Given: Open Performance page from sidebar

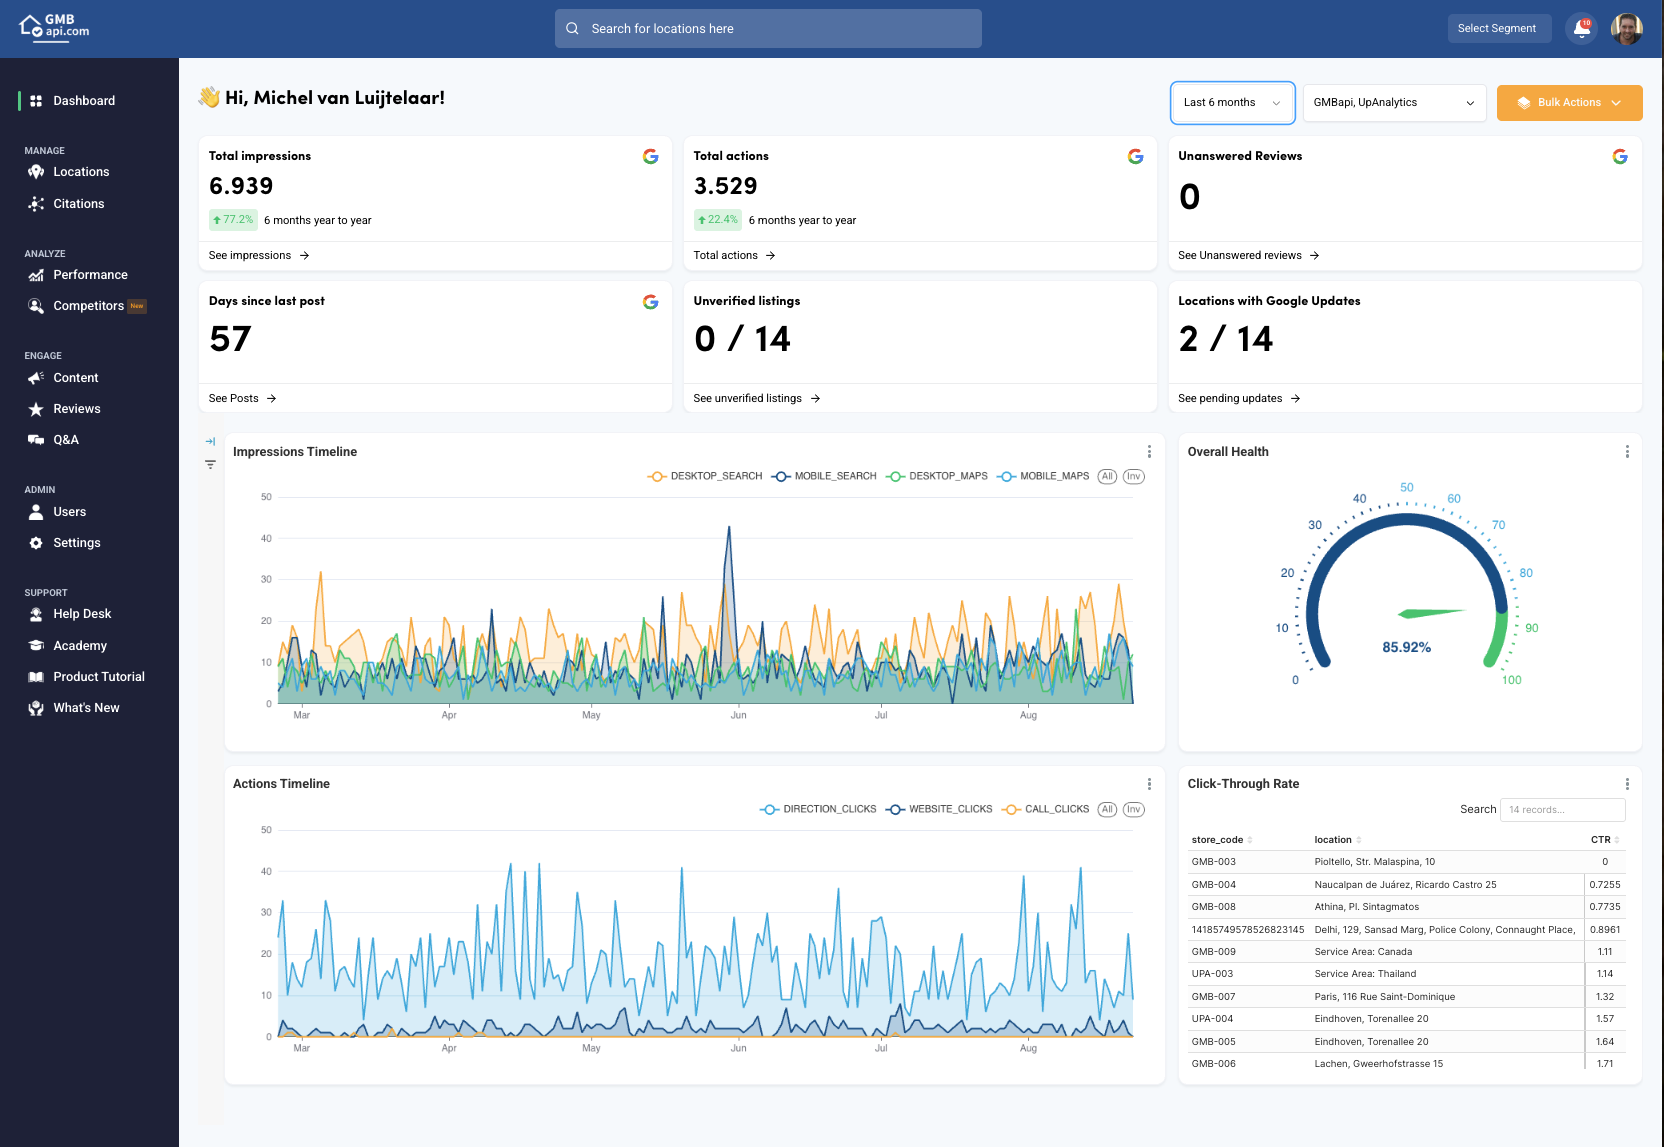Looking at the screenshot, I should point(90,275).
